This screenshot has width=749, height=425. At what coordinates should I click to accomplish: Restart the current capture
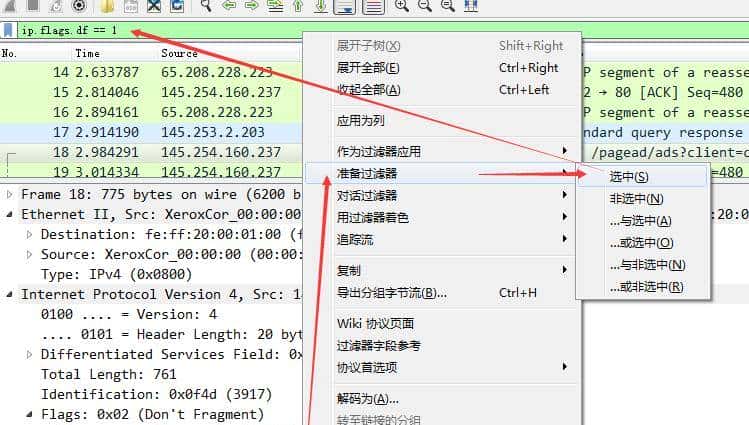pyautogui.click(x=56, y=5)
